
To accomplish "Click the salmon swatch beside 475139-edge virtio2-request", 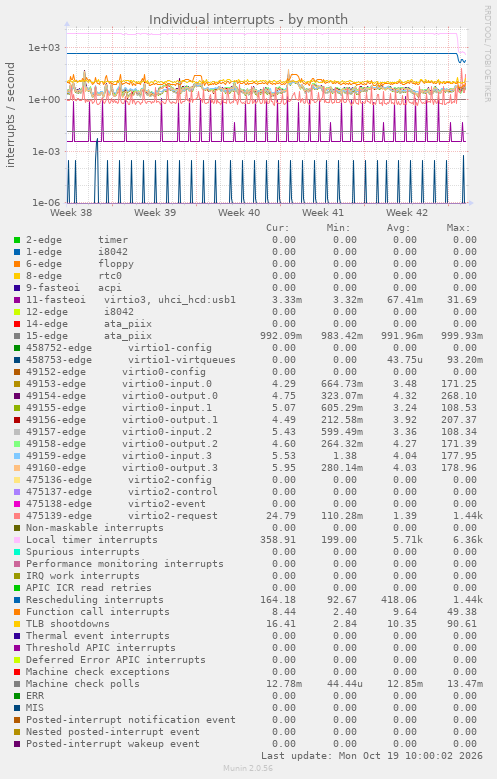I will tap(17, 516).
